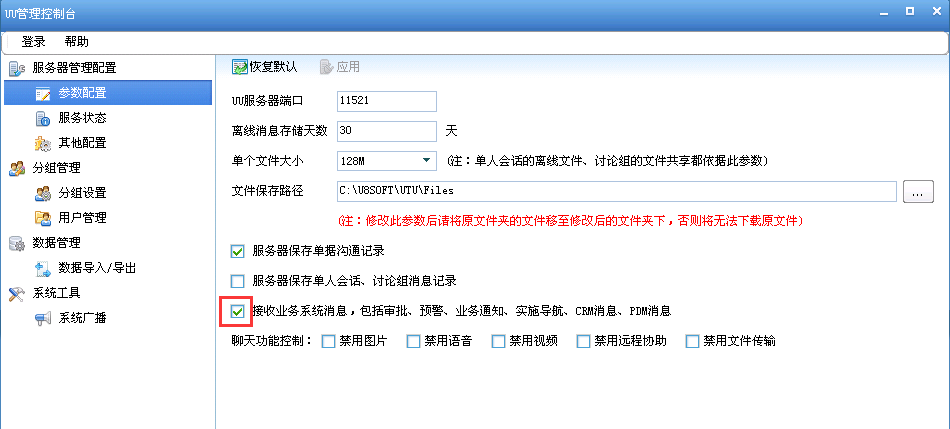The image size is (950, 429).
Task: Open the 登录 menu
Action: click(33, 42)
